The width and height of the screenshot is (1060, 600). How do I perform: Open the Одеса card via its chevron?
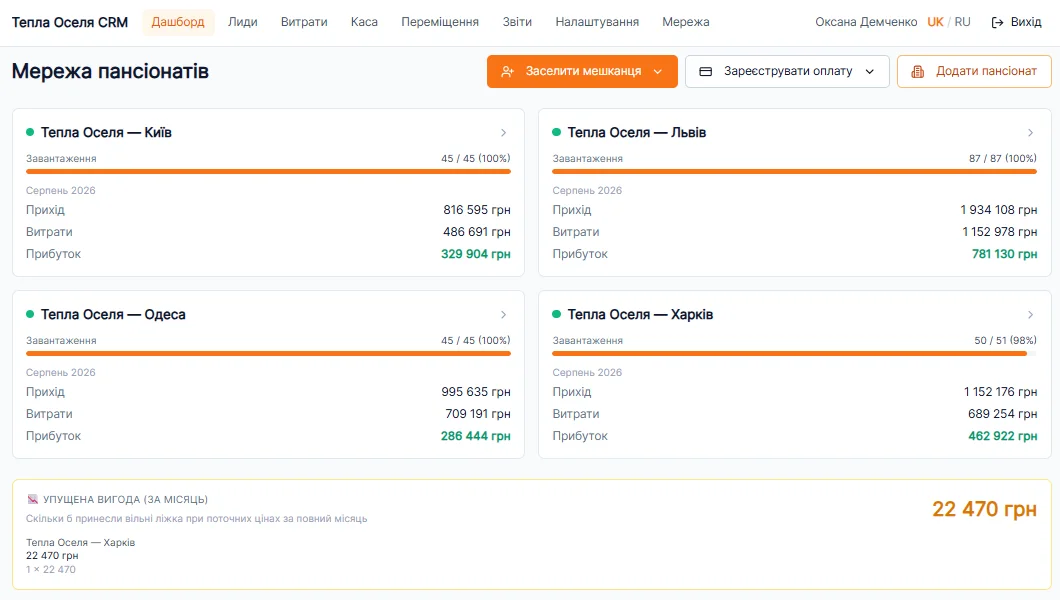(x=504, y=314)
